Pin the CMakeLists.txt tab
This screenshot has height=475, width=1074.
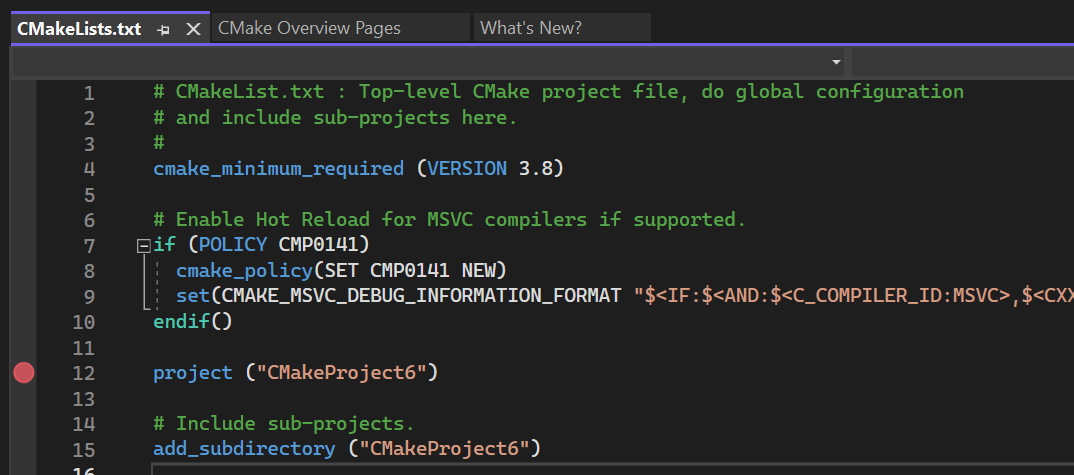pos(165,29)
